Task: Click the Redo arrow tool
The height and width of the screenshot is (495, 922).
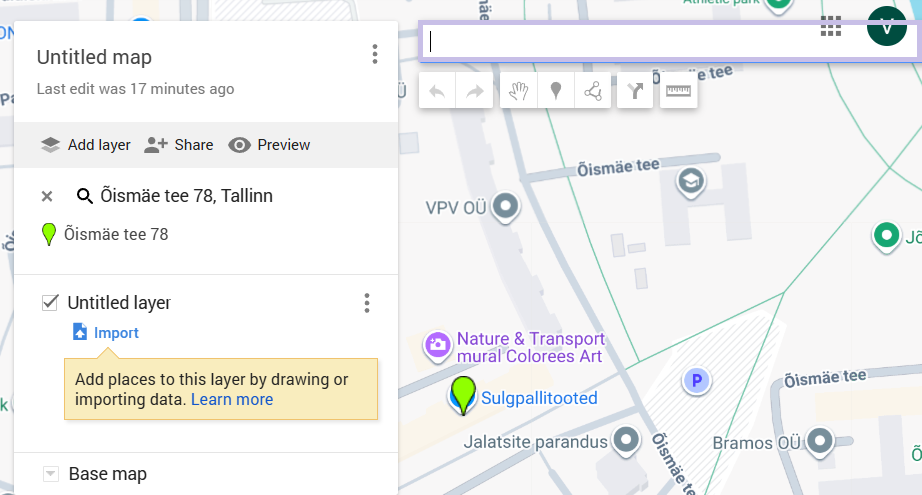Action: click(475, 92)
